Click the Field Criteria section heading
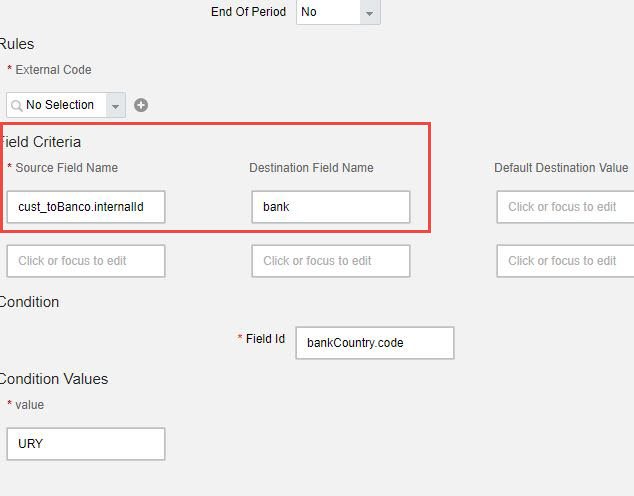The width and height of the screenshot is (634, 496). (40, 142)
